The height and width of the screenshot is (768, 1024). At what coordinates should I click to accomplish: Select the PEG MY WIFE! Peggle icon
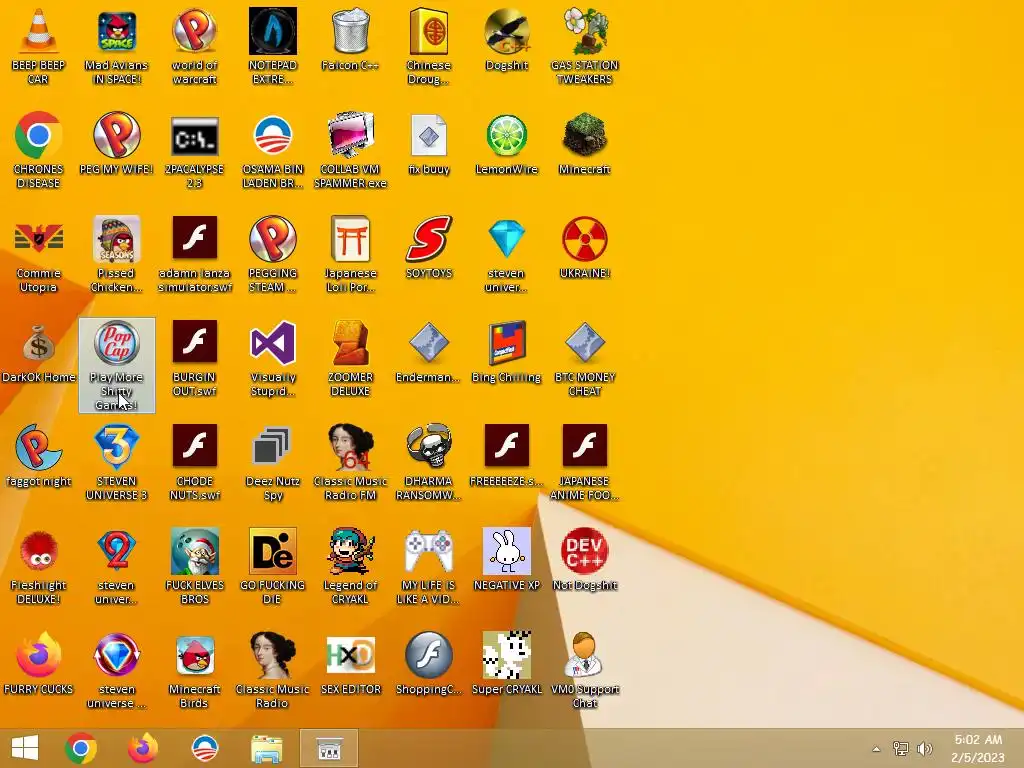[x=116, y=135]
